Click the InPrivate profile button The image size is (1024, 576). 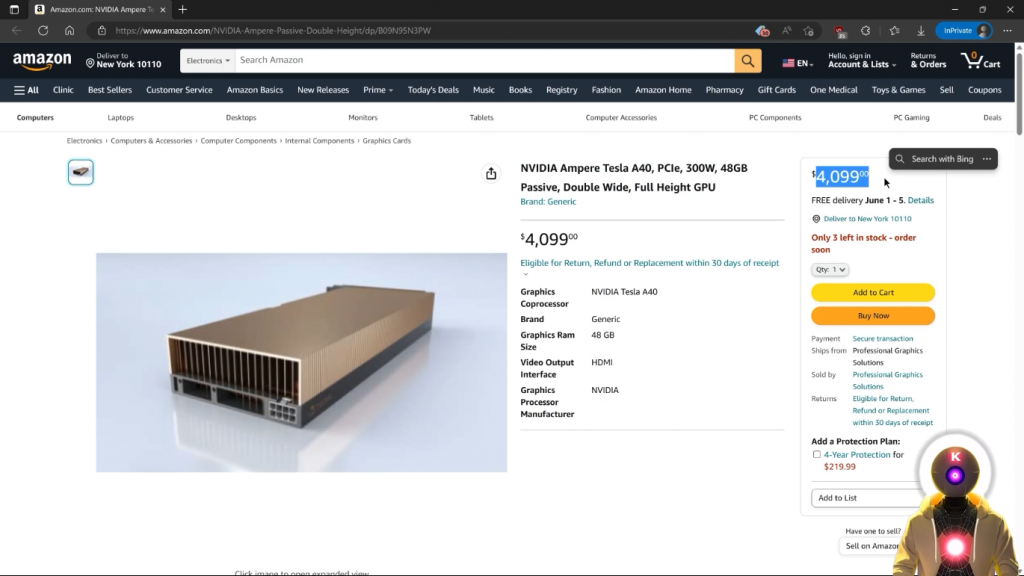[965, 31]
